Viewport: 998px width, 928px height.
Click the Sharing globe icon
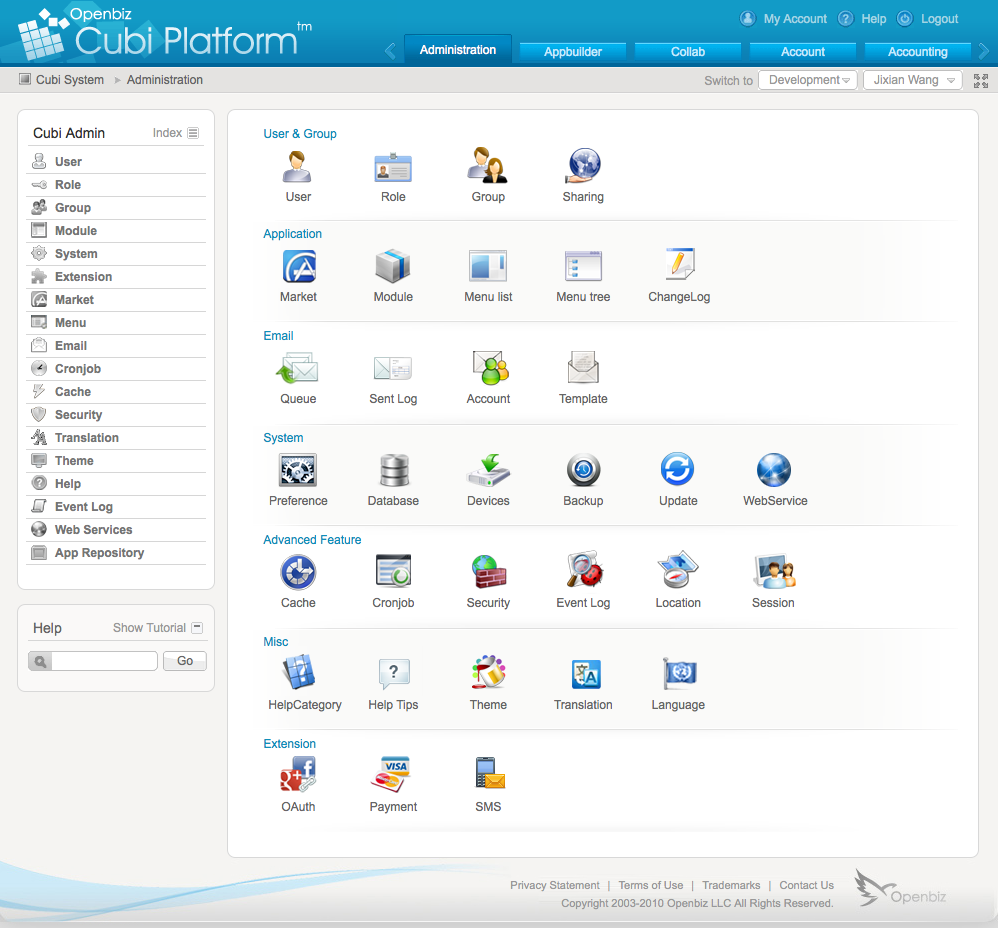tap(583, 164)
